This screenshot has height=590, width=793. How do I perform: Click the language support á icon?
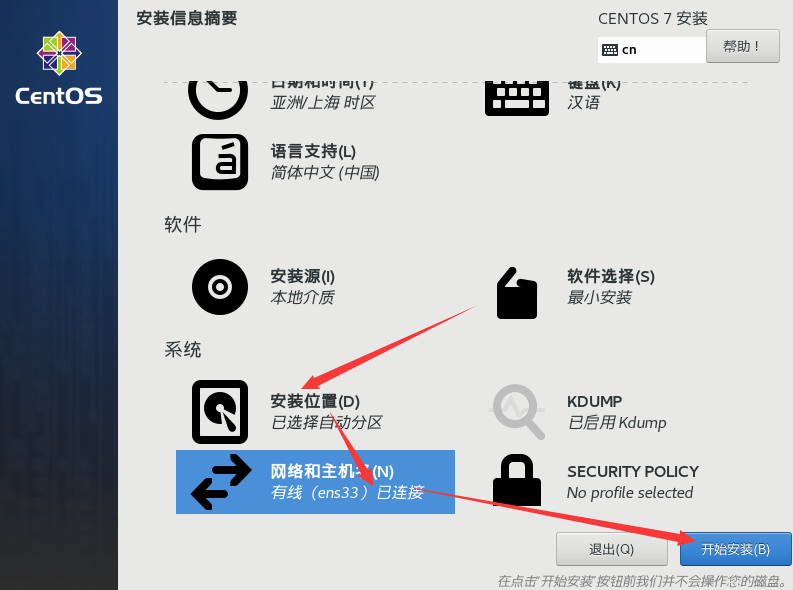click(220, 162)
